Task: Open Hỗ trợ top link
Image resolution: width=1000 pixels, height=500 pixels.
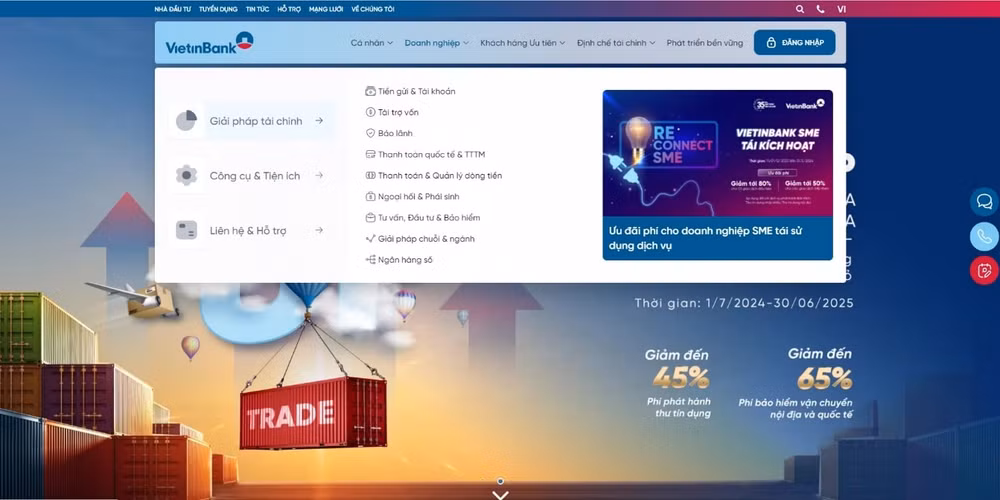Action: [x=289, y=9]
